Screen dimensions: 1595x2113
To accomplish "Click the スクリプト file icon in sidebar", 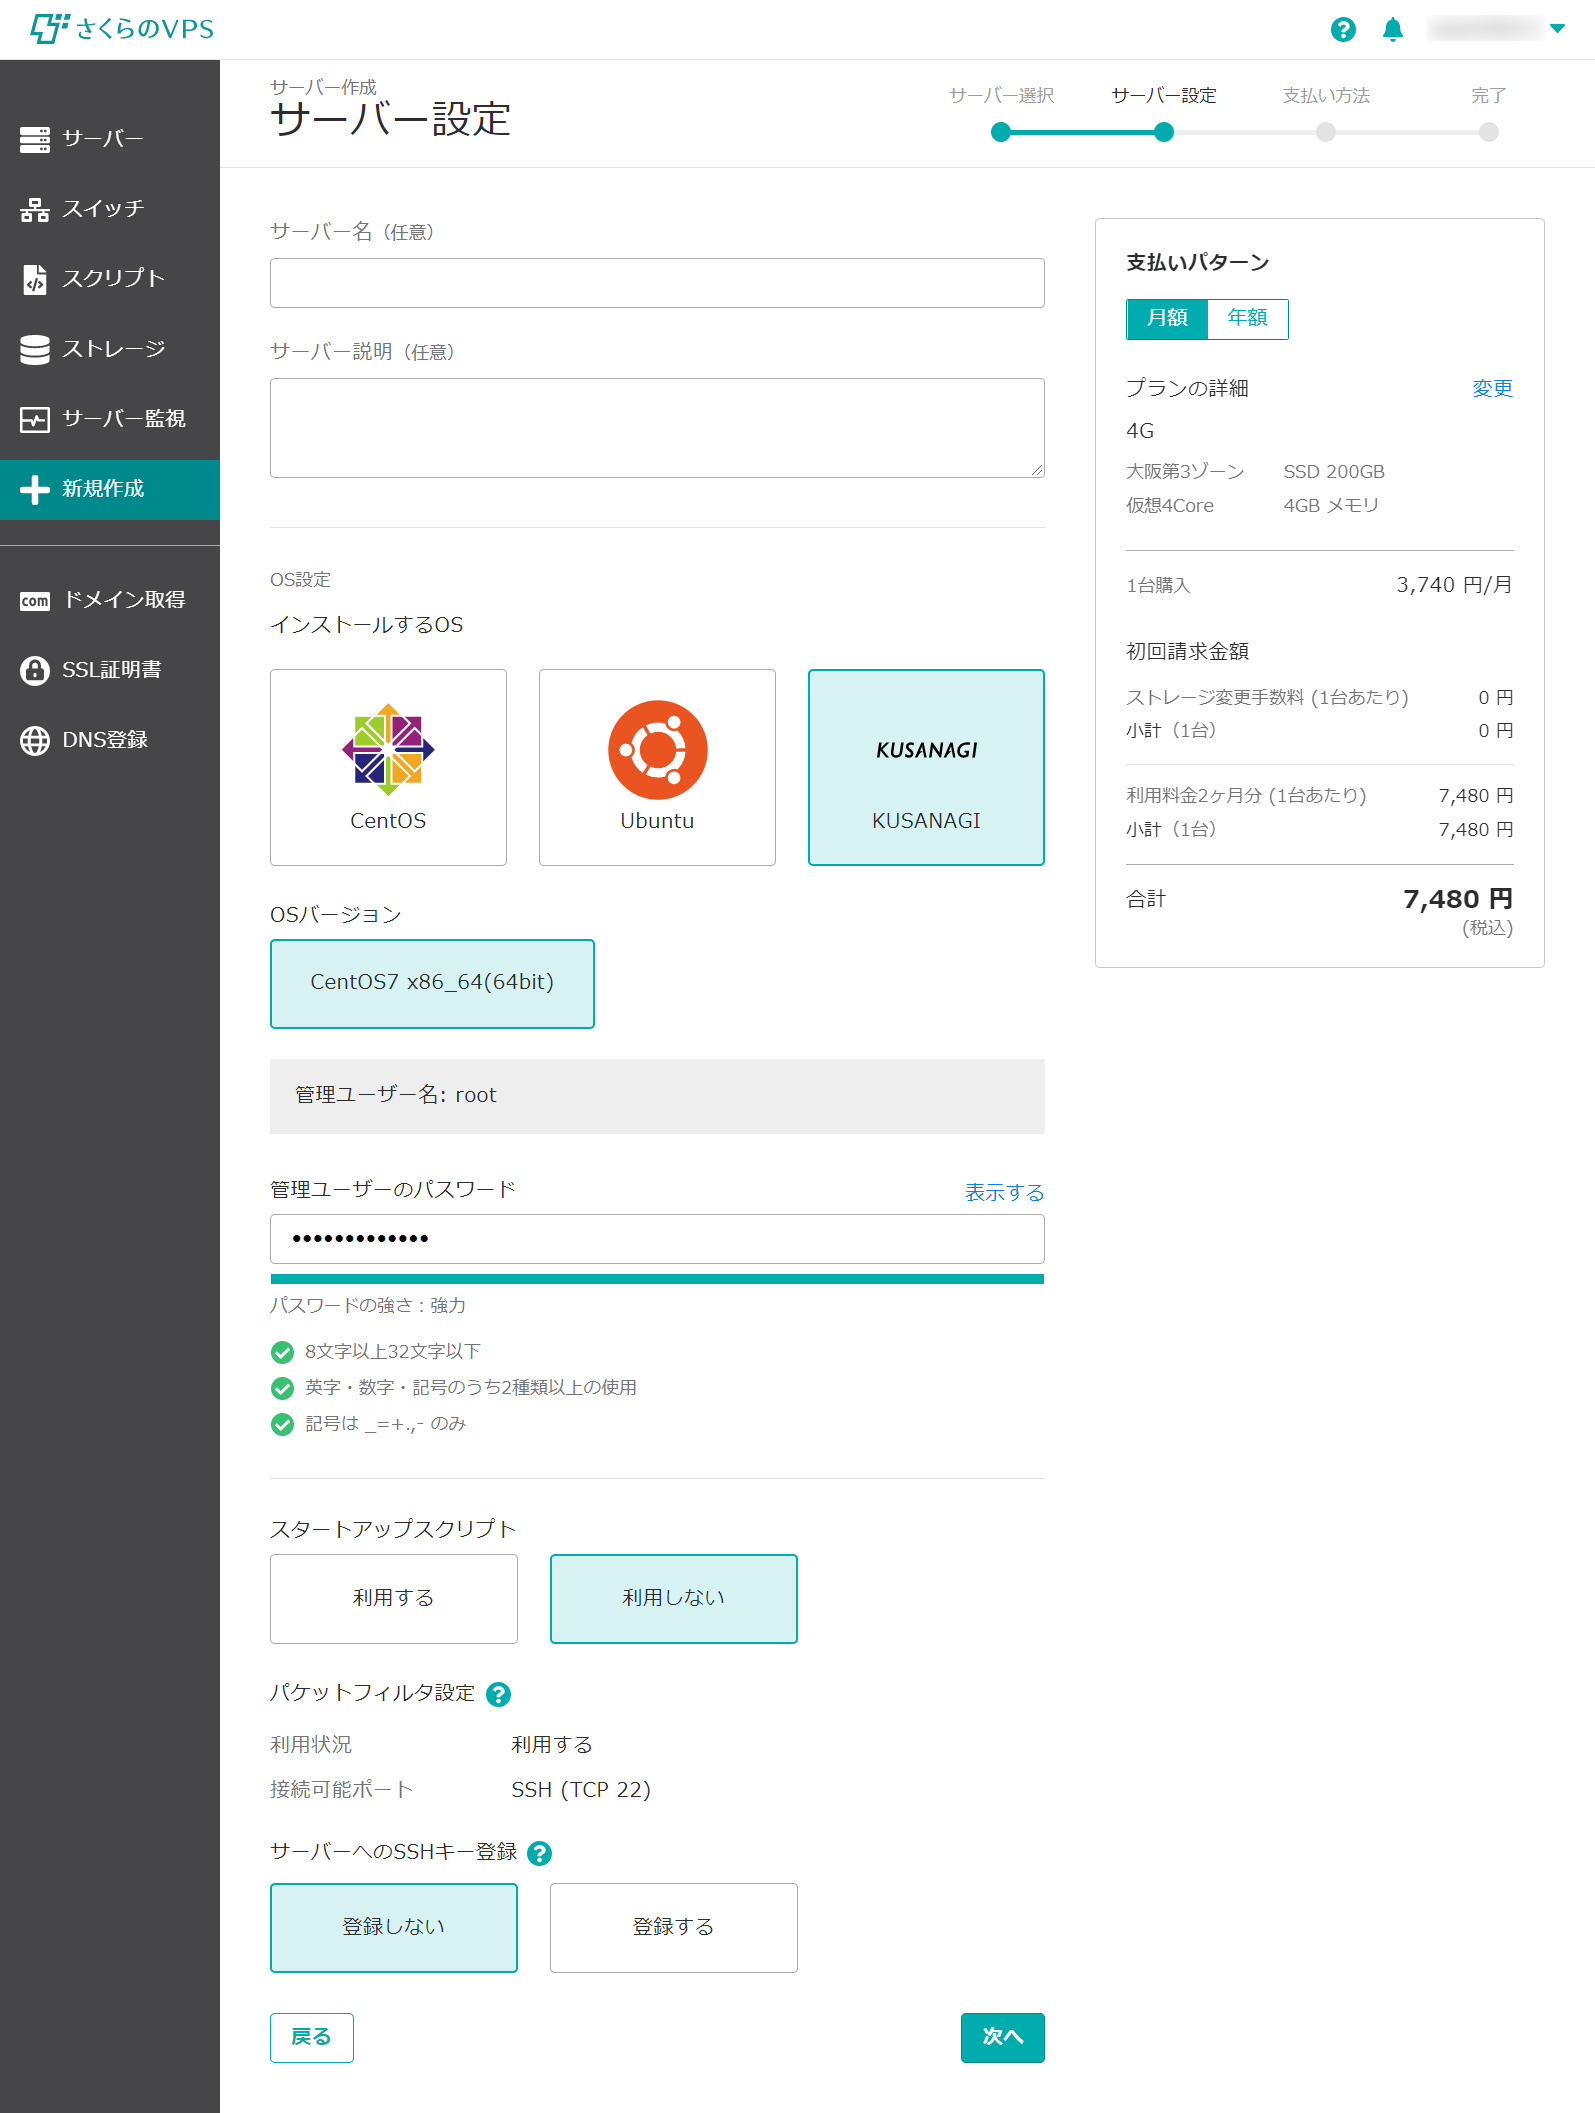I will tap(35, 279).
